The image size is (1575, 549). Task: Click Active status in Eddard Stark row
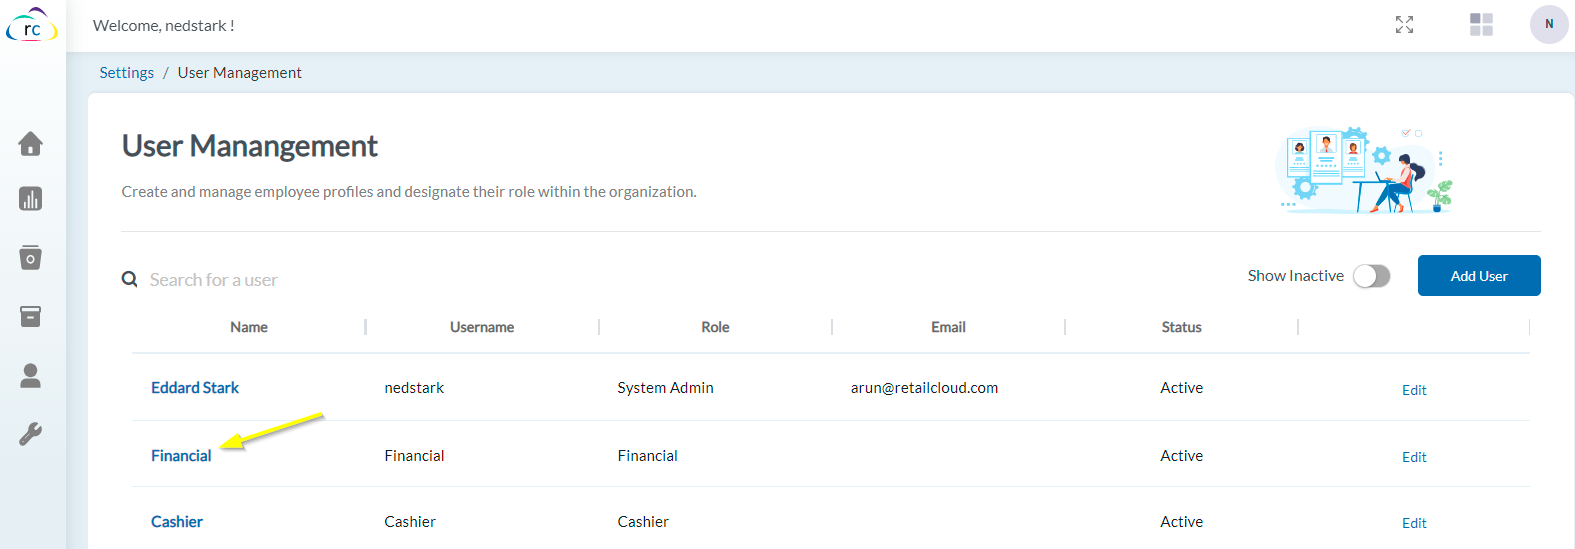[1182, 388]
